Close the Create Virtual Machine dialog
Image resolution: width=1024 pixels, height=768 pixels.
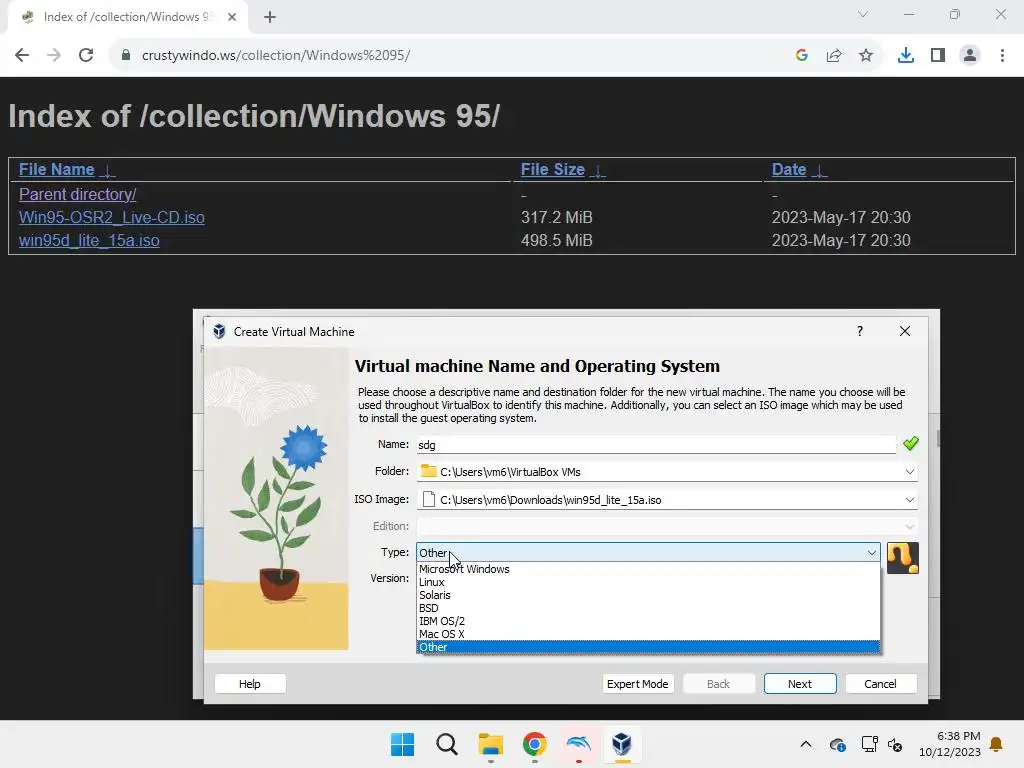[904, 331]
